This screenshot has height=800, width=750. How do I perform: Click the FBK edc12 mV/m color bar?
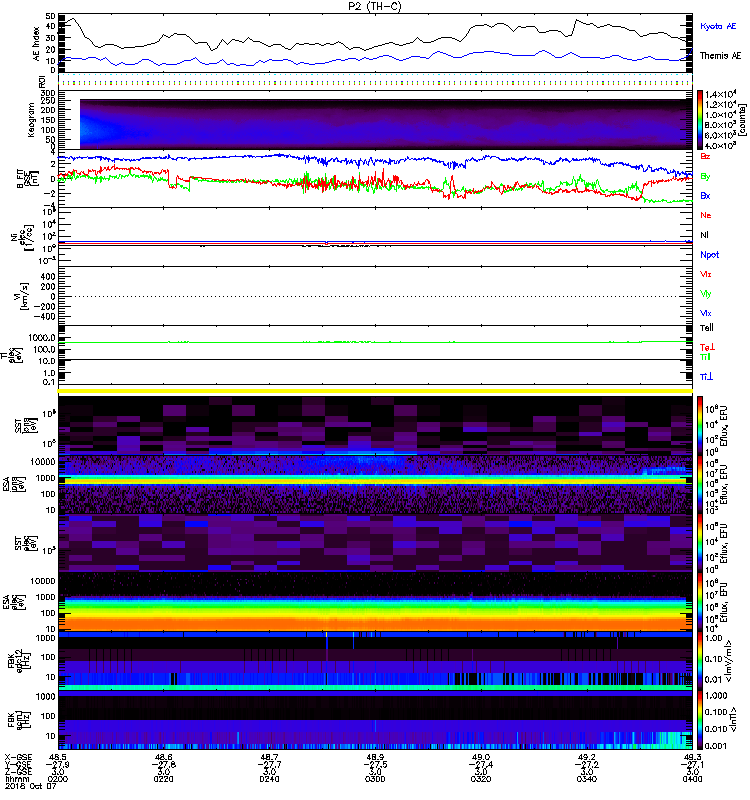(700, 662)
